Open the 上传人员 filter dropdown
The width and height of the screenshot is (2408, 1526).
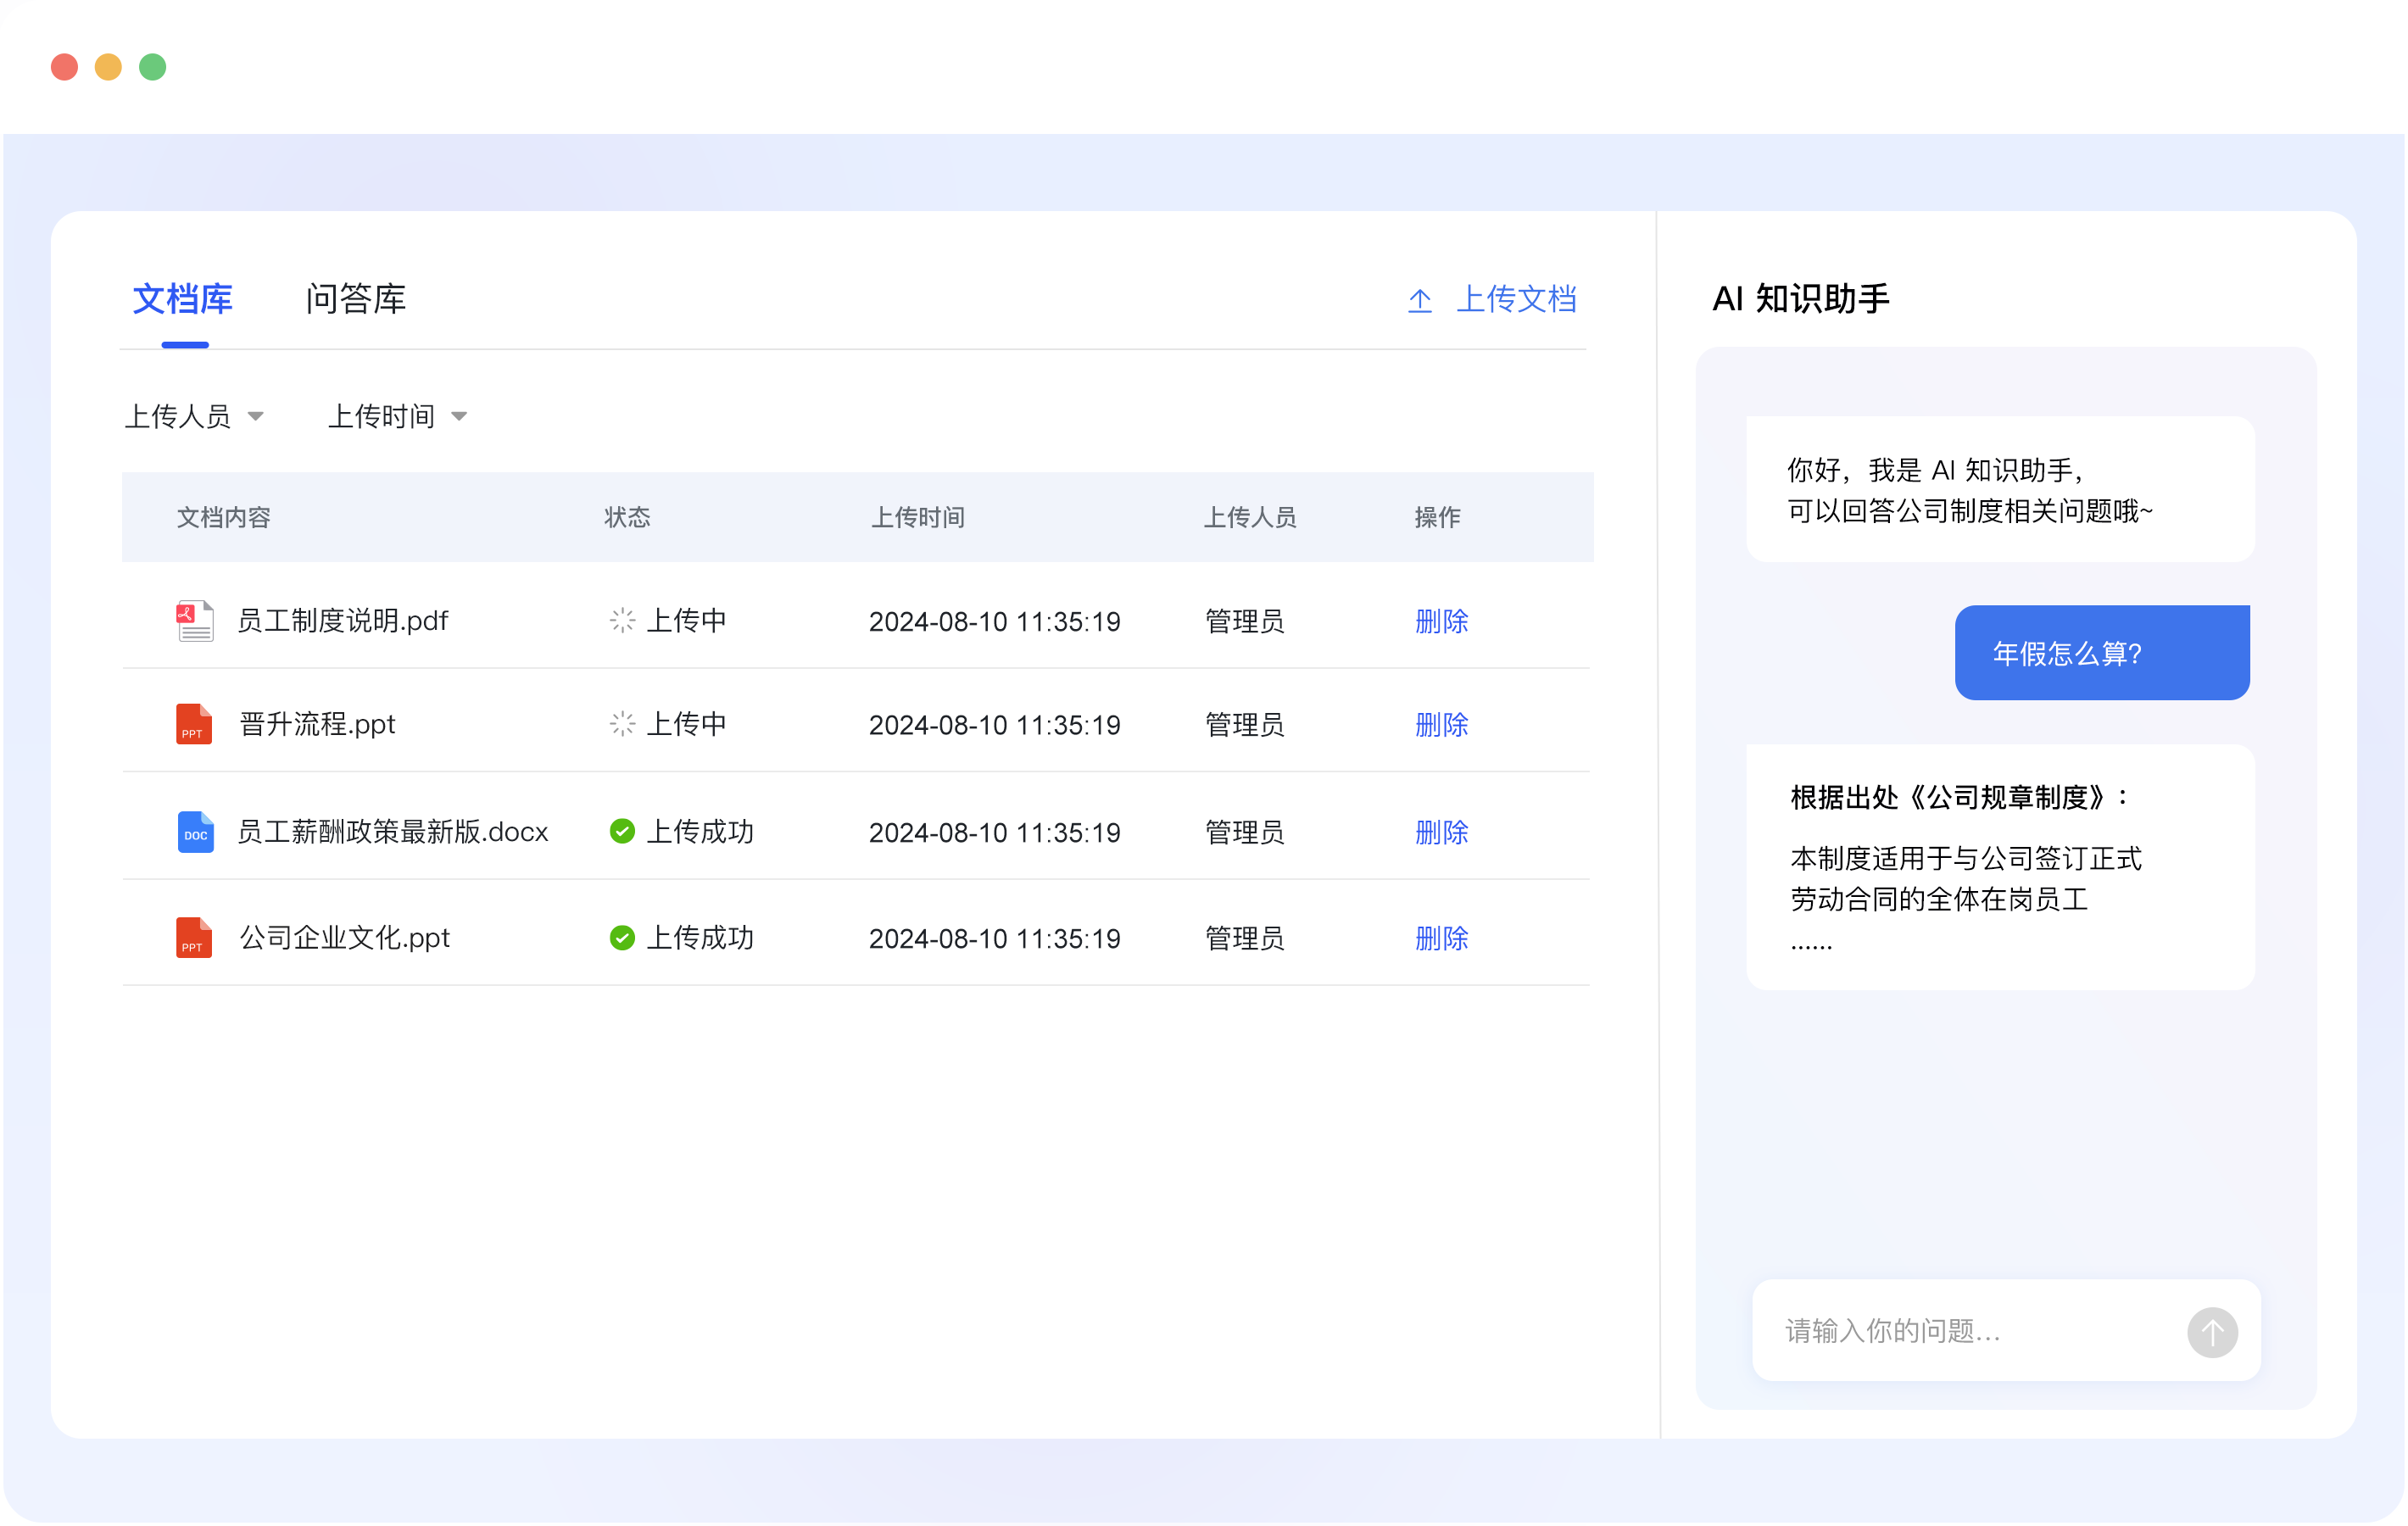coord(194,415)
